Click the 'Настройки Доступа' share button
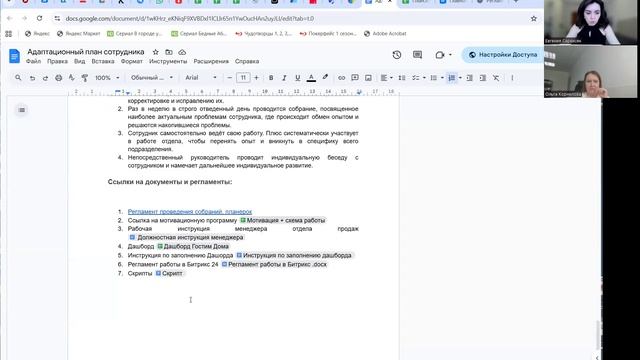 point(503,55)
